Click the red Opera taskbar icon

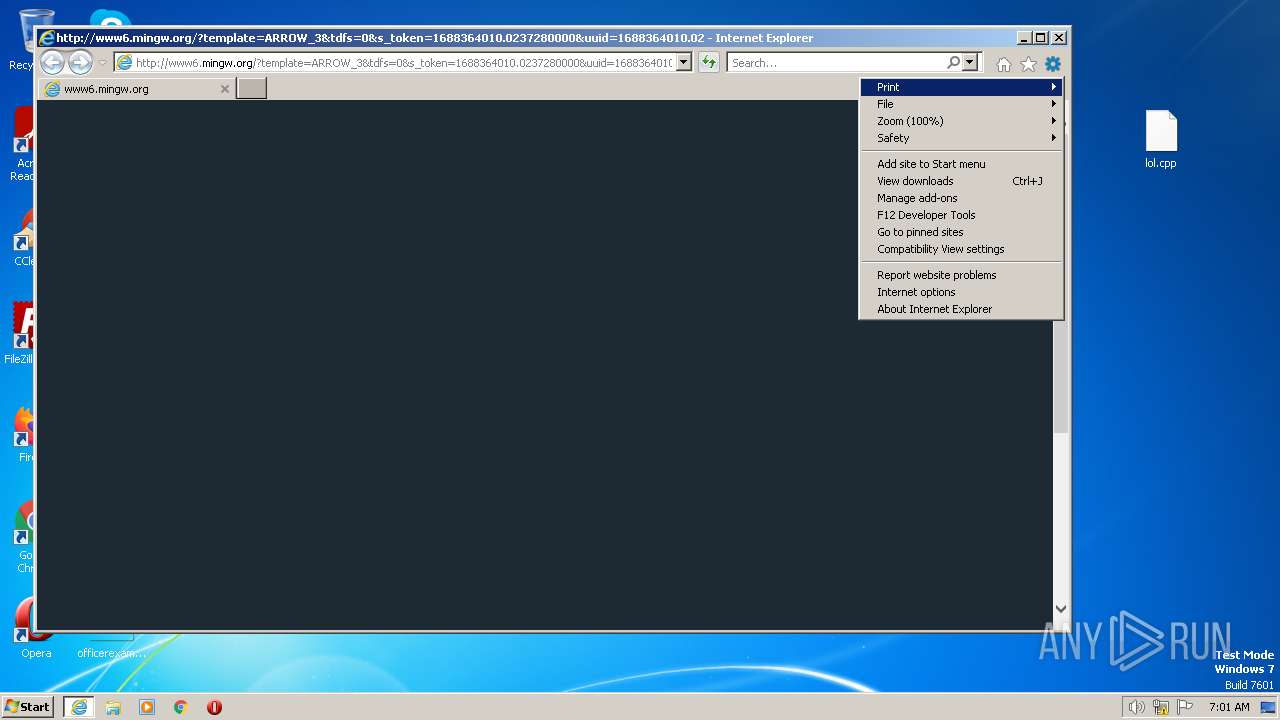coord(214,707)
